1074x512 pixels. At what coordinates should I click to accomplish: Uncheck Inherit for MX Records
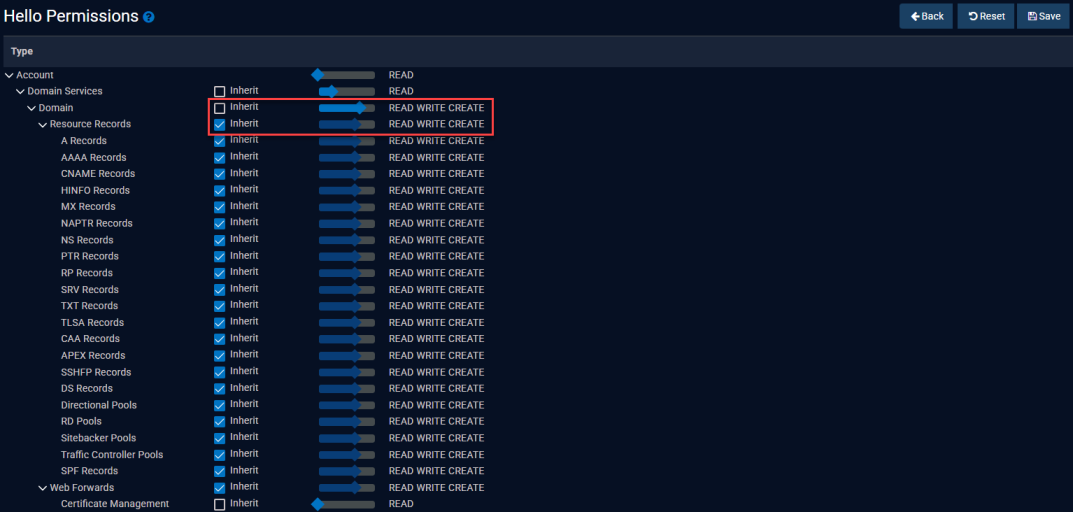220,207
